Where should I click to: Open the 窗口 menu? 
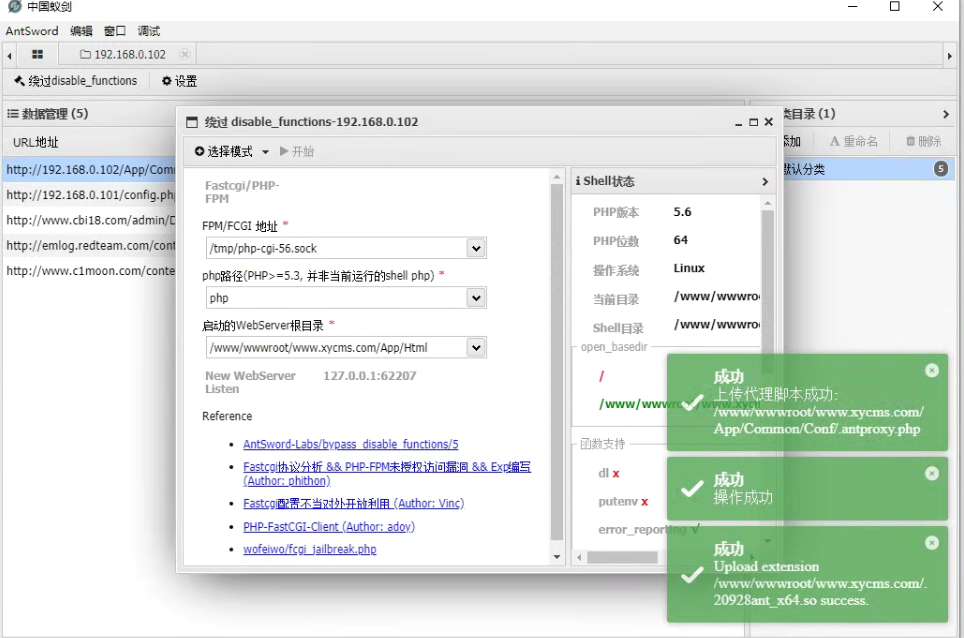tap(114, 31)
